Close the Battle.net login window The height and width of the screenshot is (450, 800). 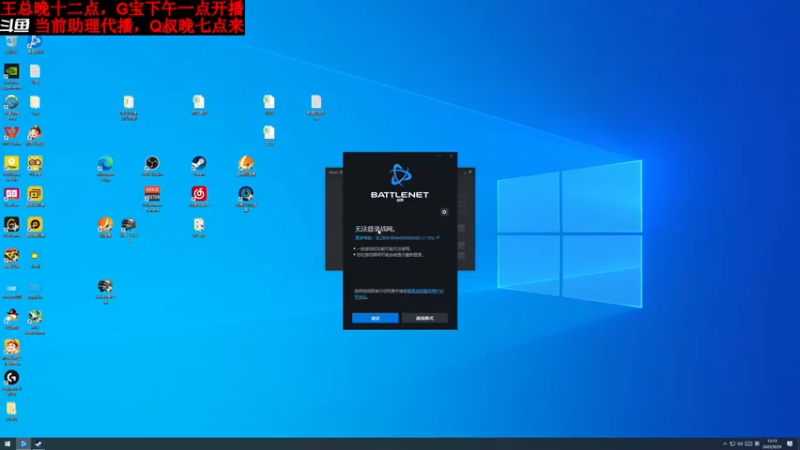451,156
